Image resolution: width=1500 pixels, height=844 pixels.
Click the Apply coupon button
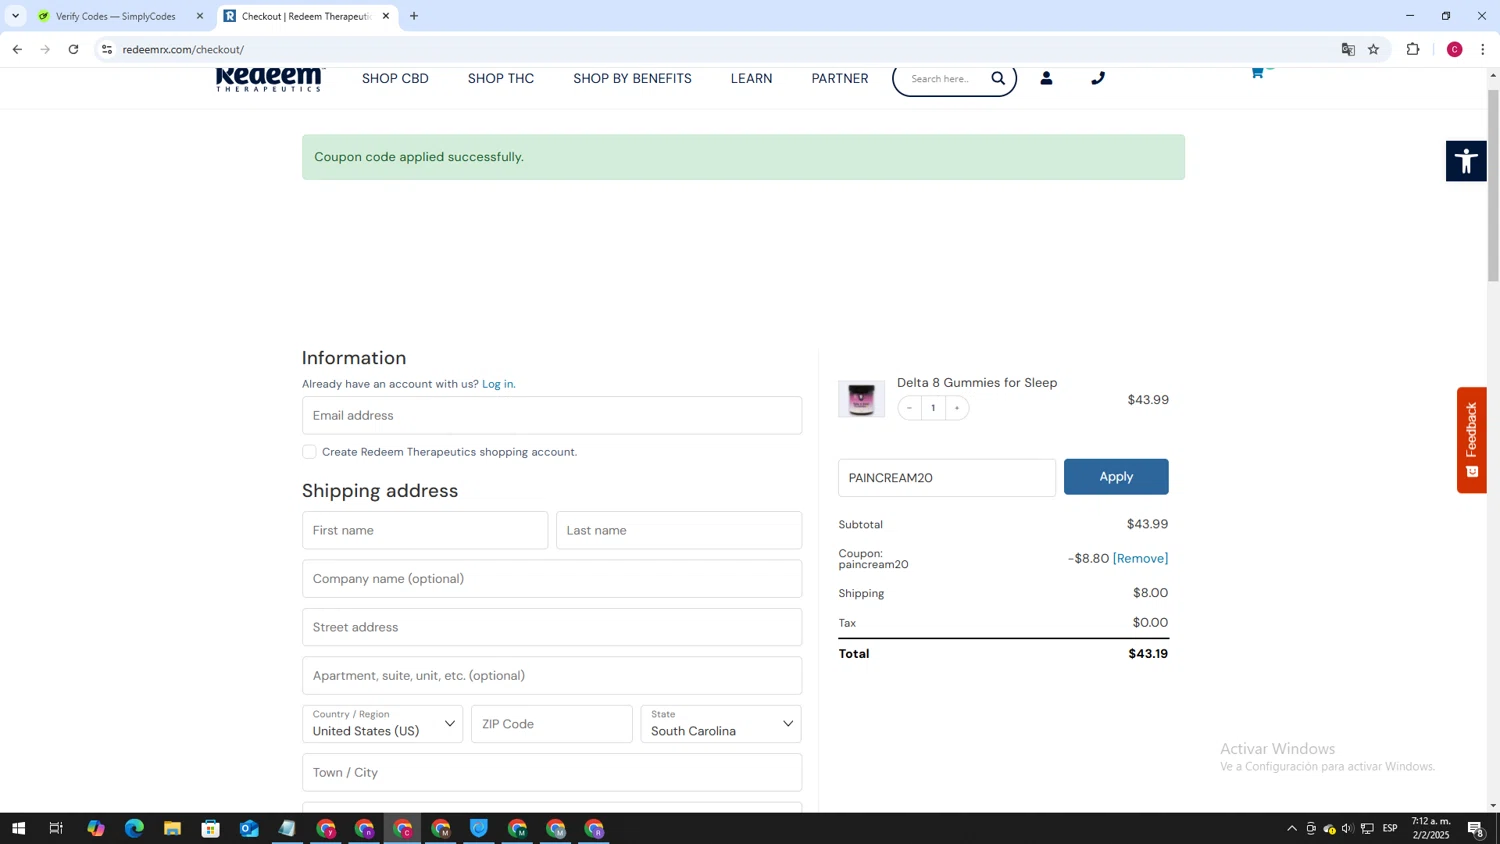pyautogui.click(x=1116, y=477)
